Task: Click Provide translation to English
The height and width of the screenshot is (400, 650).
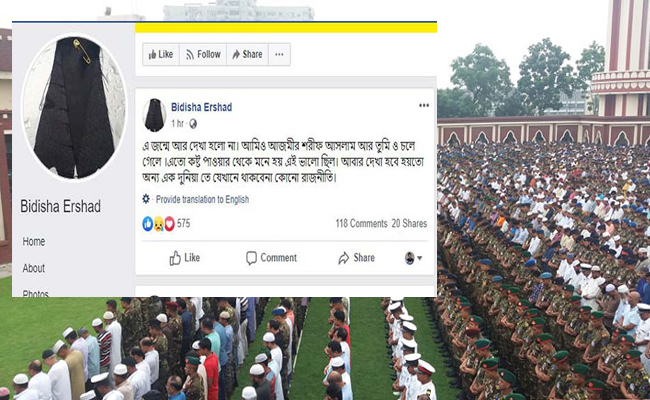Action: point(202,199)
